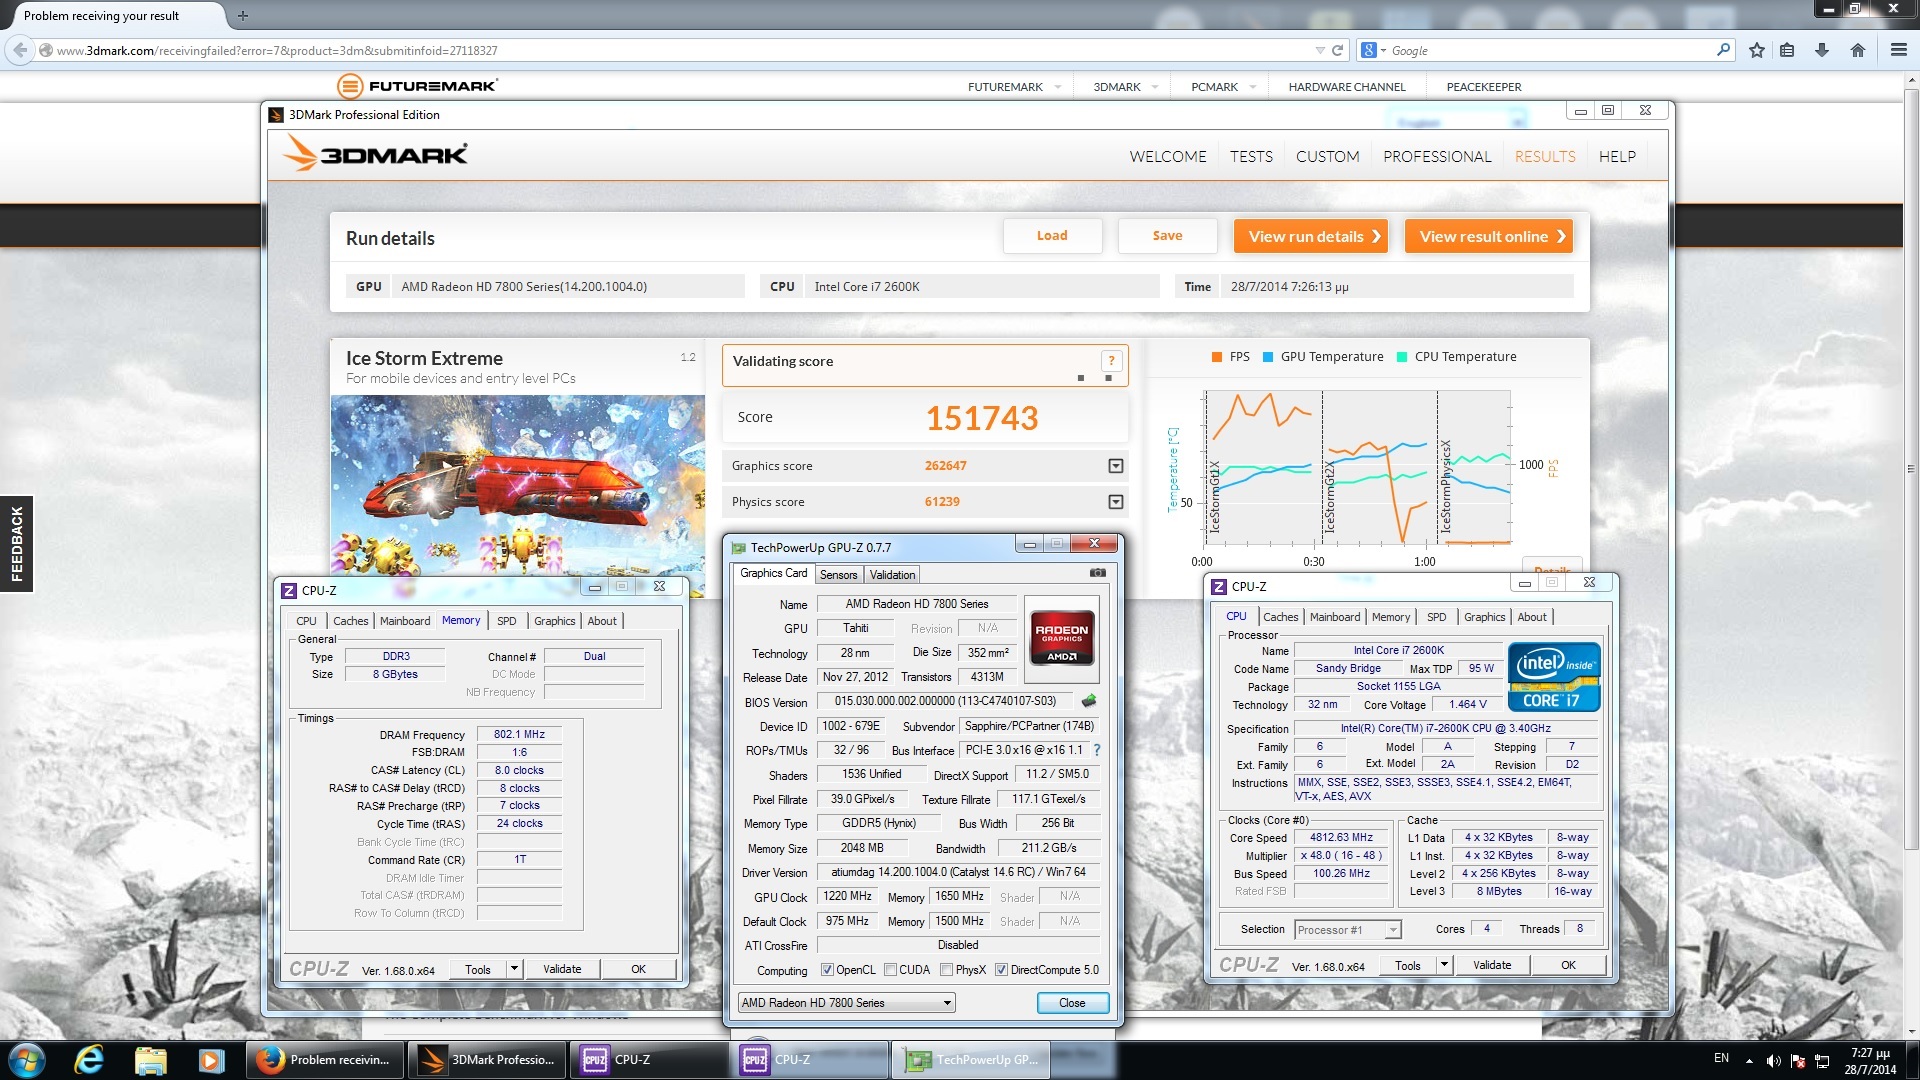The image size is (1920, 1080).
Task: Click the HARDWARE CHANNEL site link
Action: coord(1346,87)
